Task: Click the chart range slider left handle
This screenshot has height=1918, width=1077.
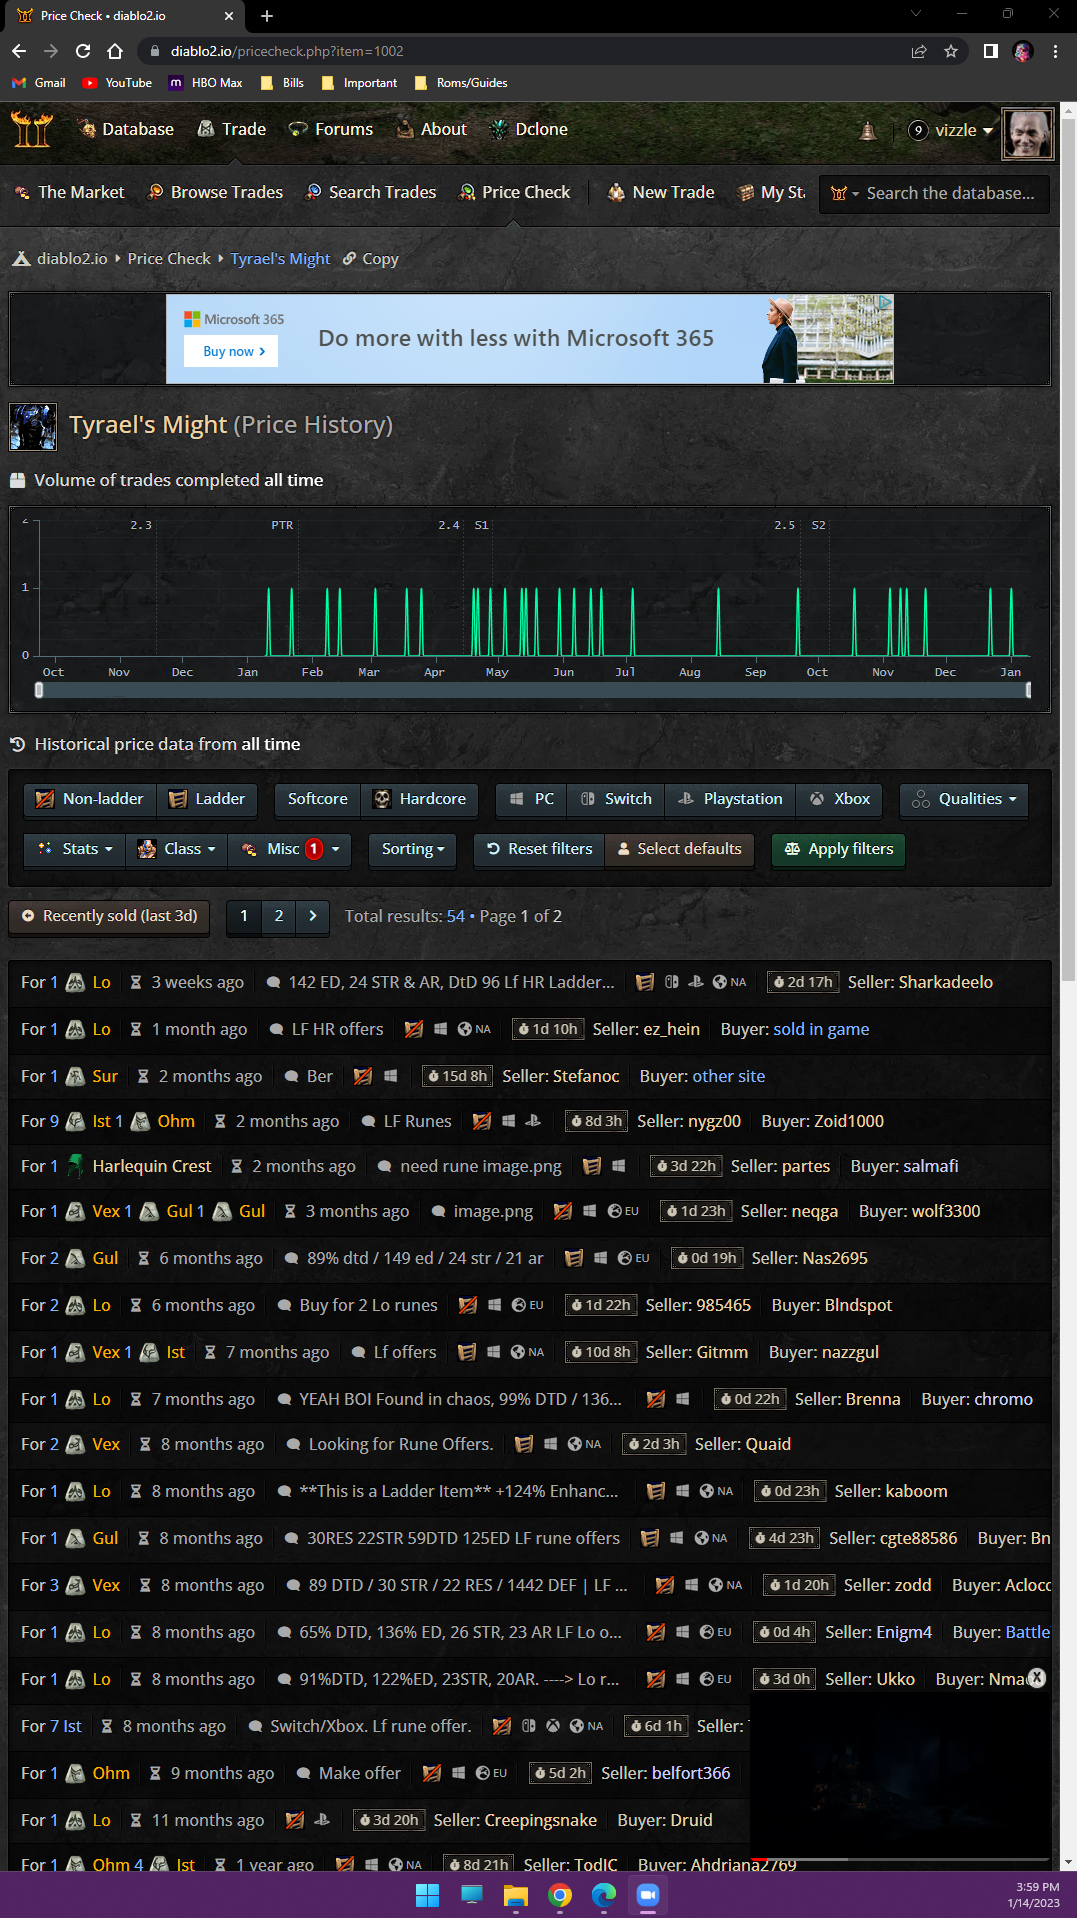Action: [39, 690]
